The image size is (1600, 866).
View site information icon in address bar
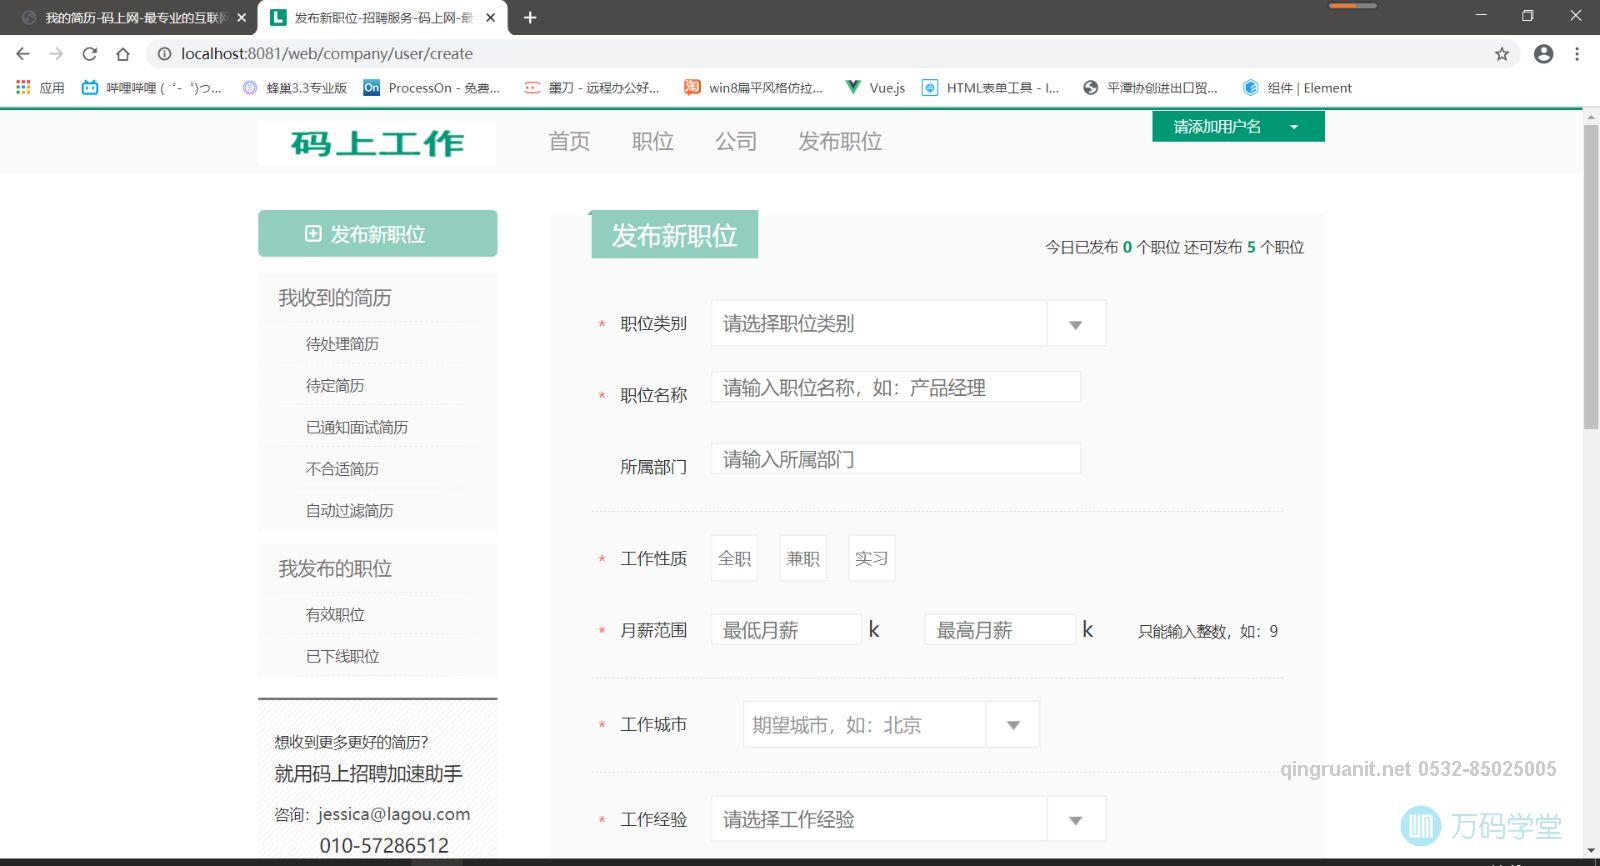pos(165,54)
